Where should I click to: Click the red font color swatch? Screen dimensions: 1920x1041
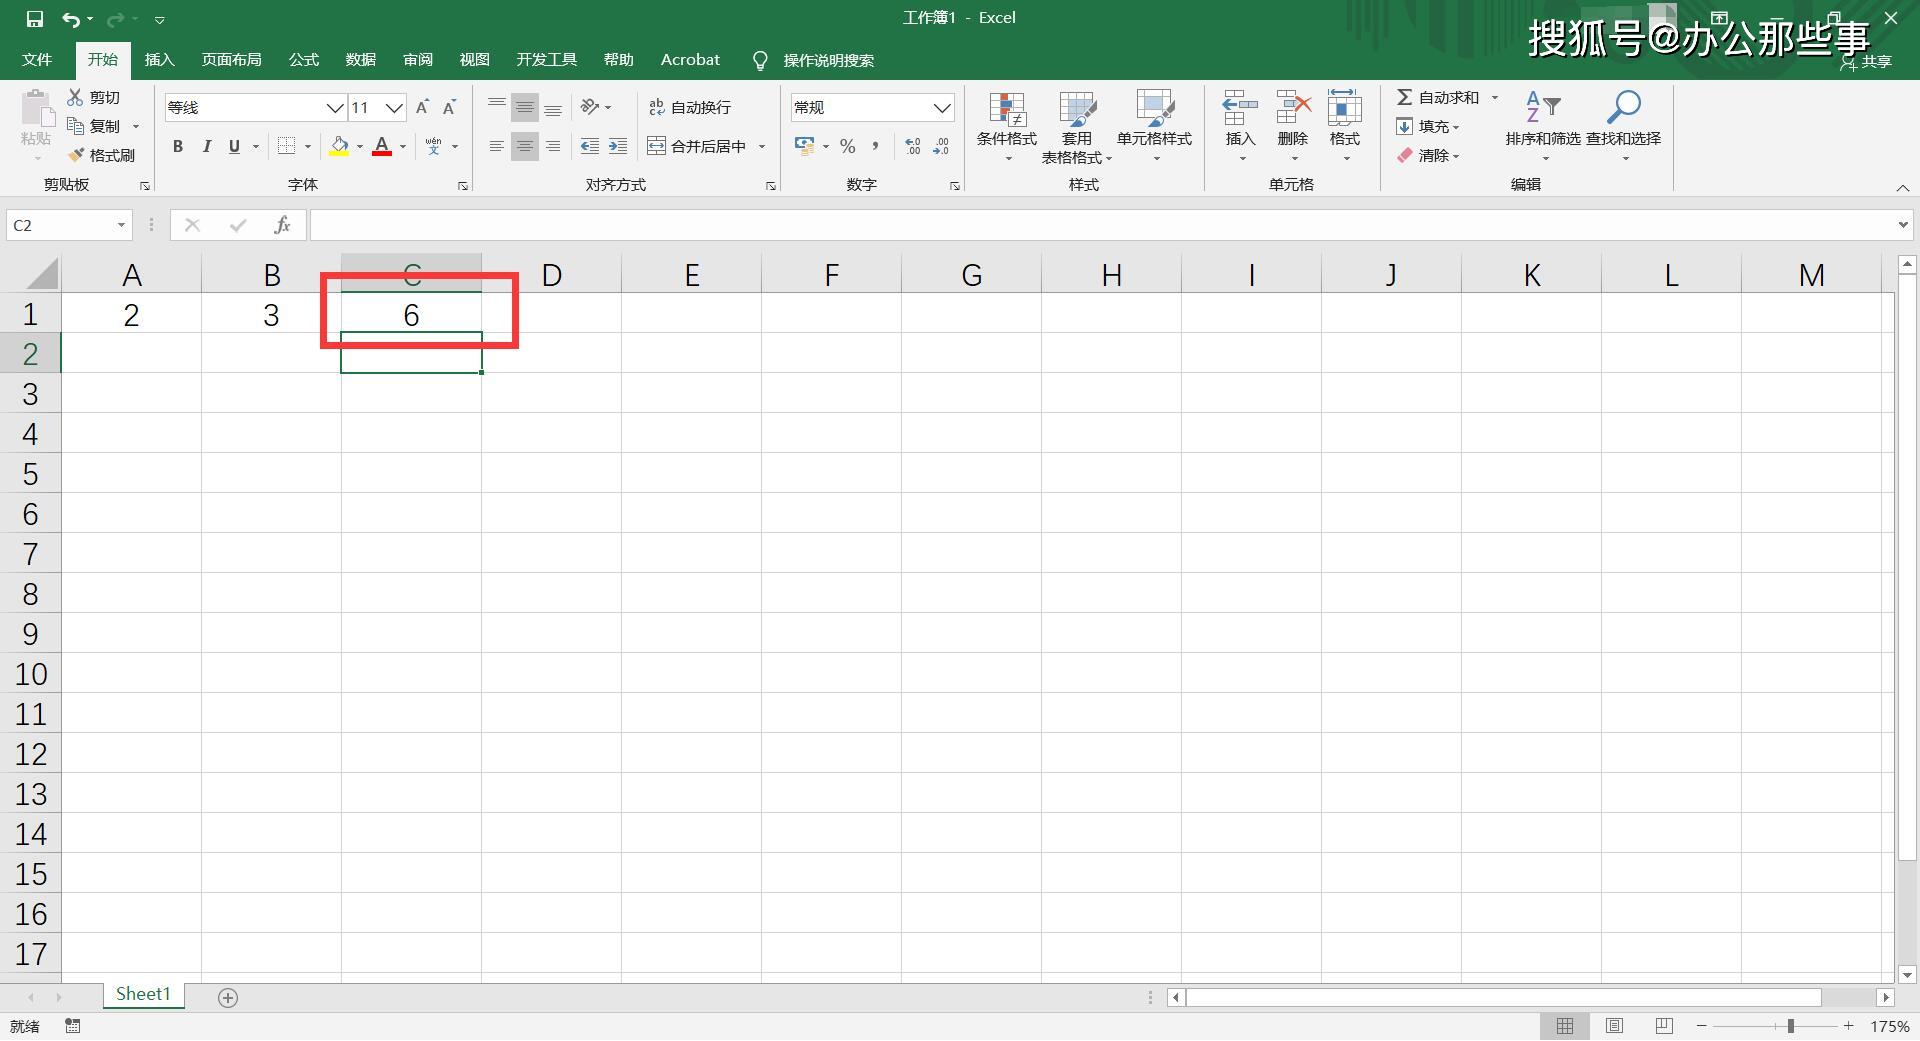pos(382,146)
